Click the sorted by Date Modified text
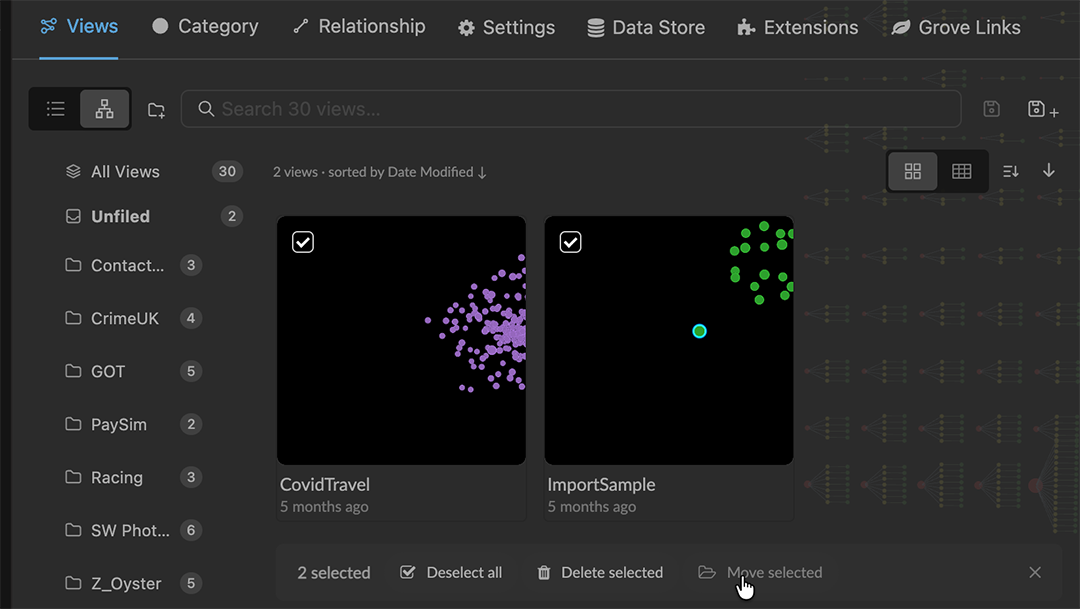 [408, 172]
